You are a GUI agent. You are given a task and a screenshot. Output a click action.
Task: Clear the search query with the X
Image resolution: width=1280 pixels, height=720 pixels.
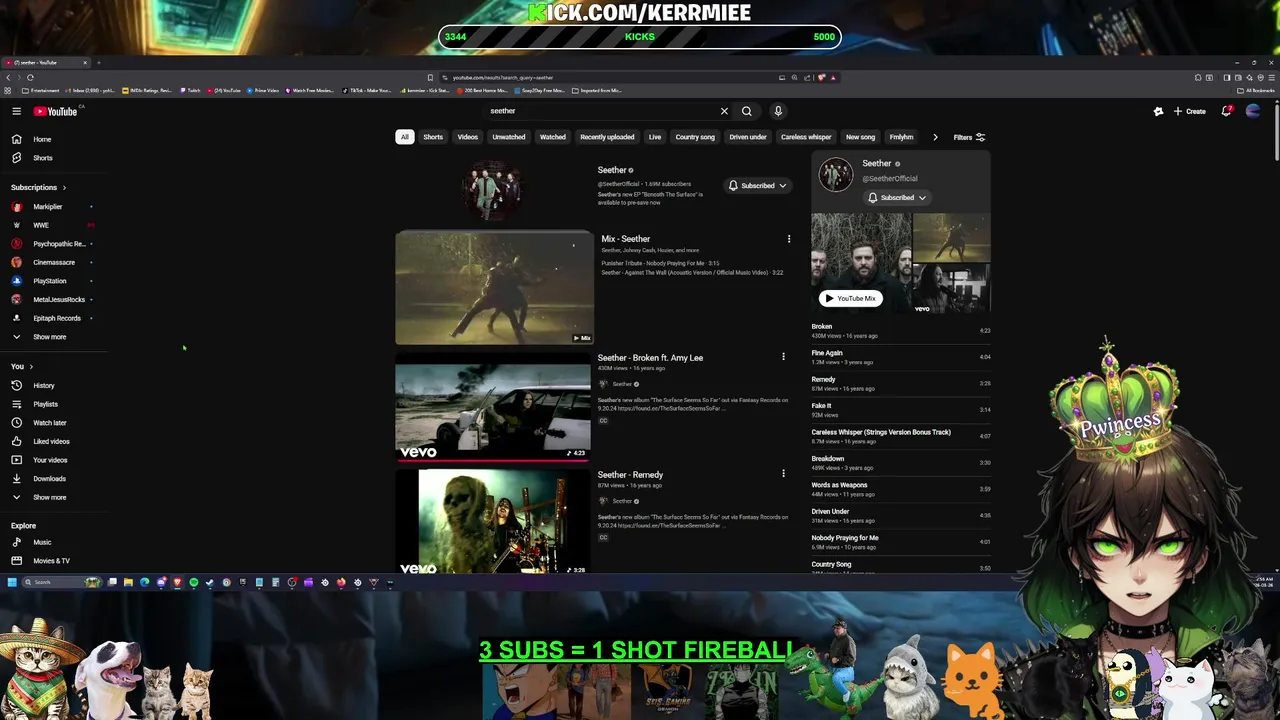(724, 111)
